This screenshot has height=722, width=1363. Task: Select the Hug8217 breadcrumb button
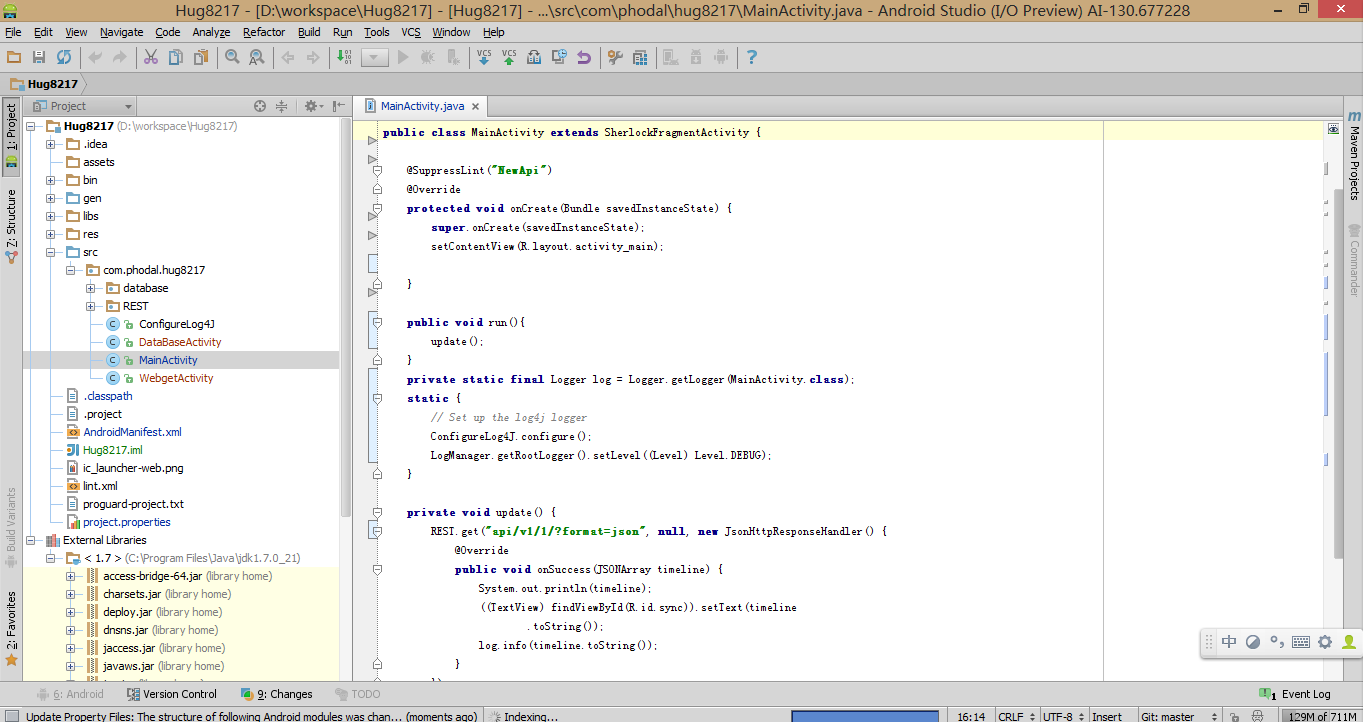point(44,84)
